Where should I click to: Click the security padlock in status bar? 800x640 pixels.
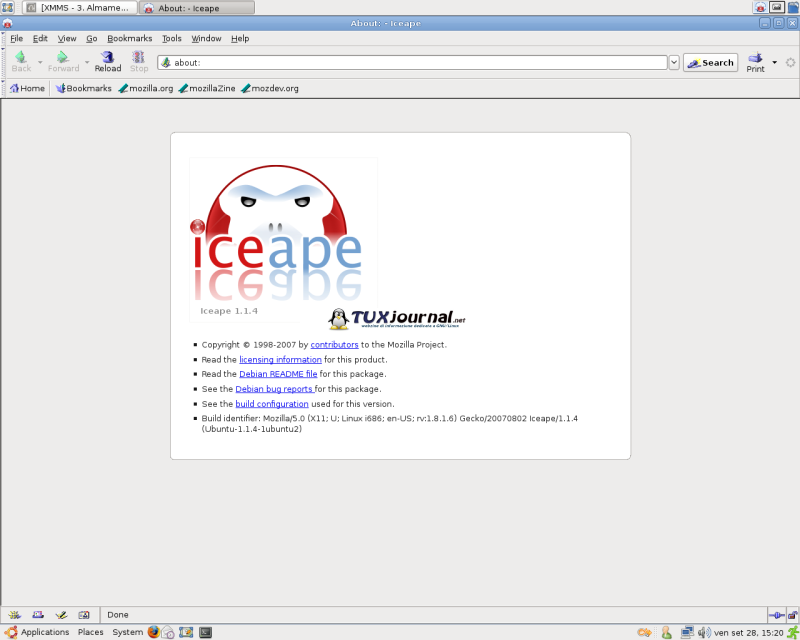tap(791, 614)
